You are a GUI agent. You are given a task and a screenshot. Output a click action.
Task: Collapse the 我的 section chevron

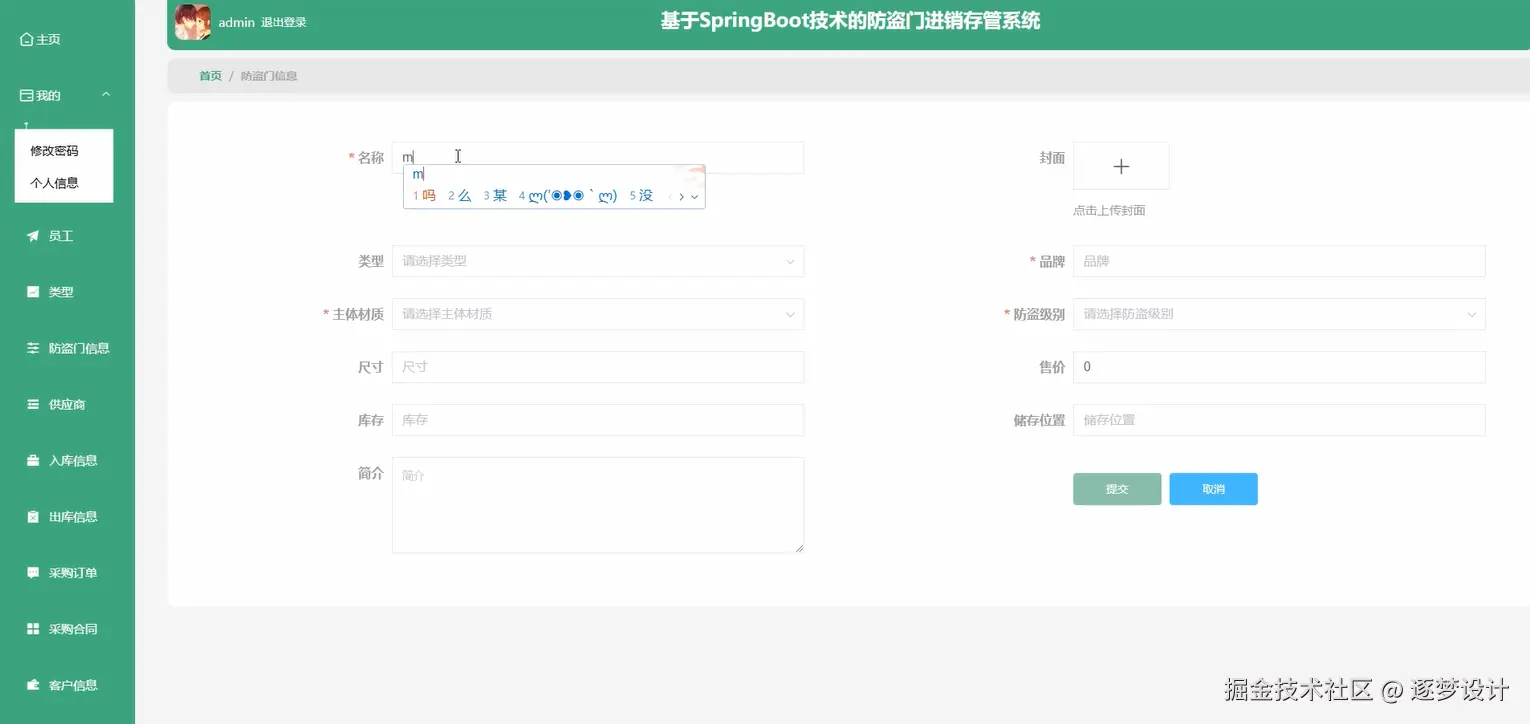[106, 94]
